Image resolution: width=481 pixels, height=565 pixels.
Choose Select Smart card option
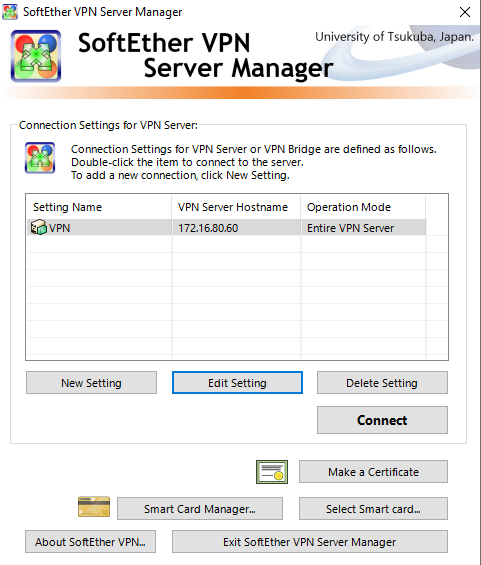(373, 509)
